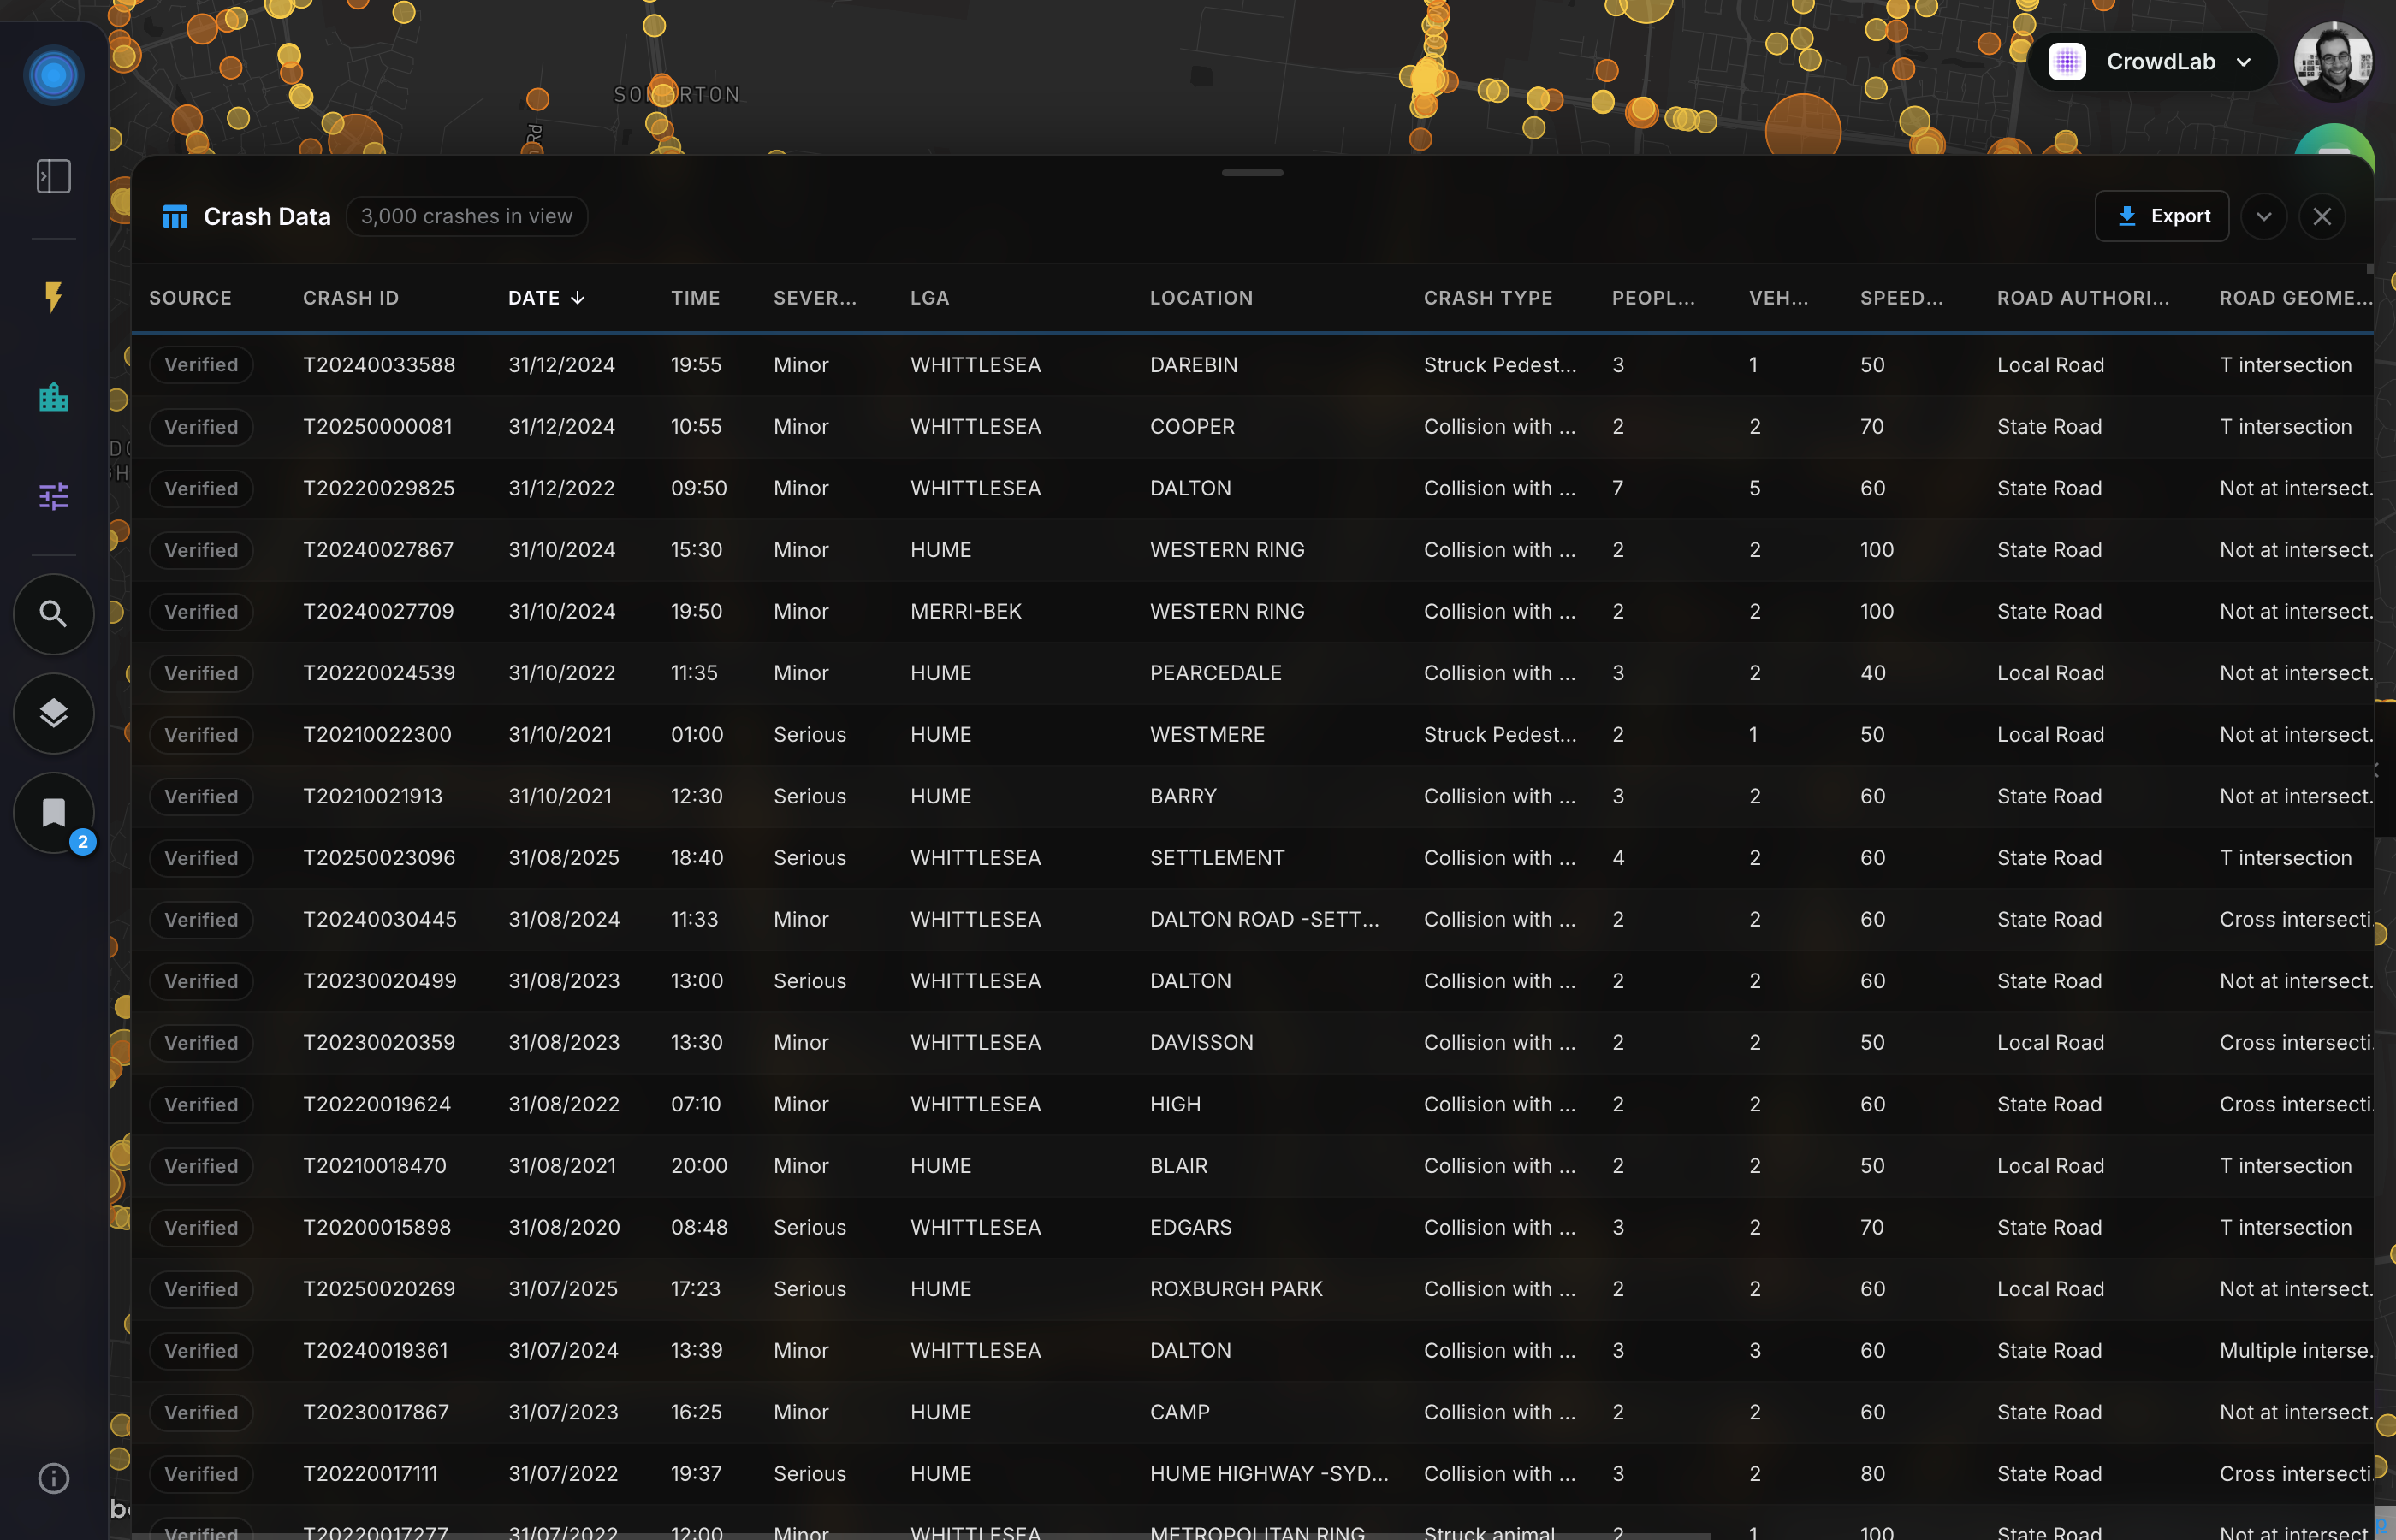The height and width of the screenshot is (1540, 2396).
Task: Click MERRI-BEK LGA cell
Action: 966,611
